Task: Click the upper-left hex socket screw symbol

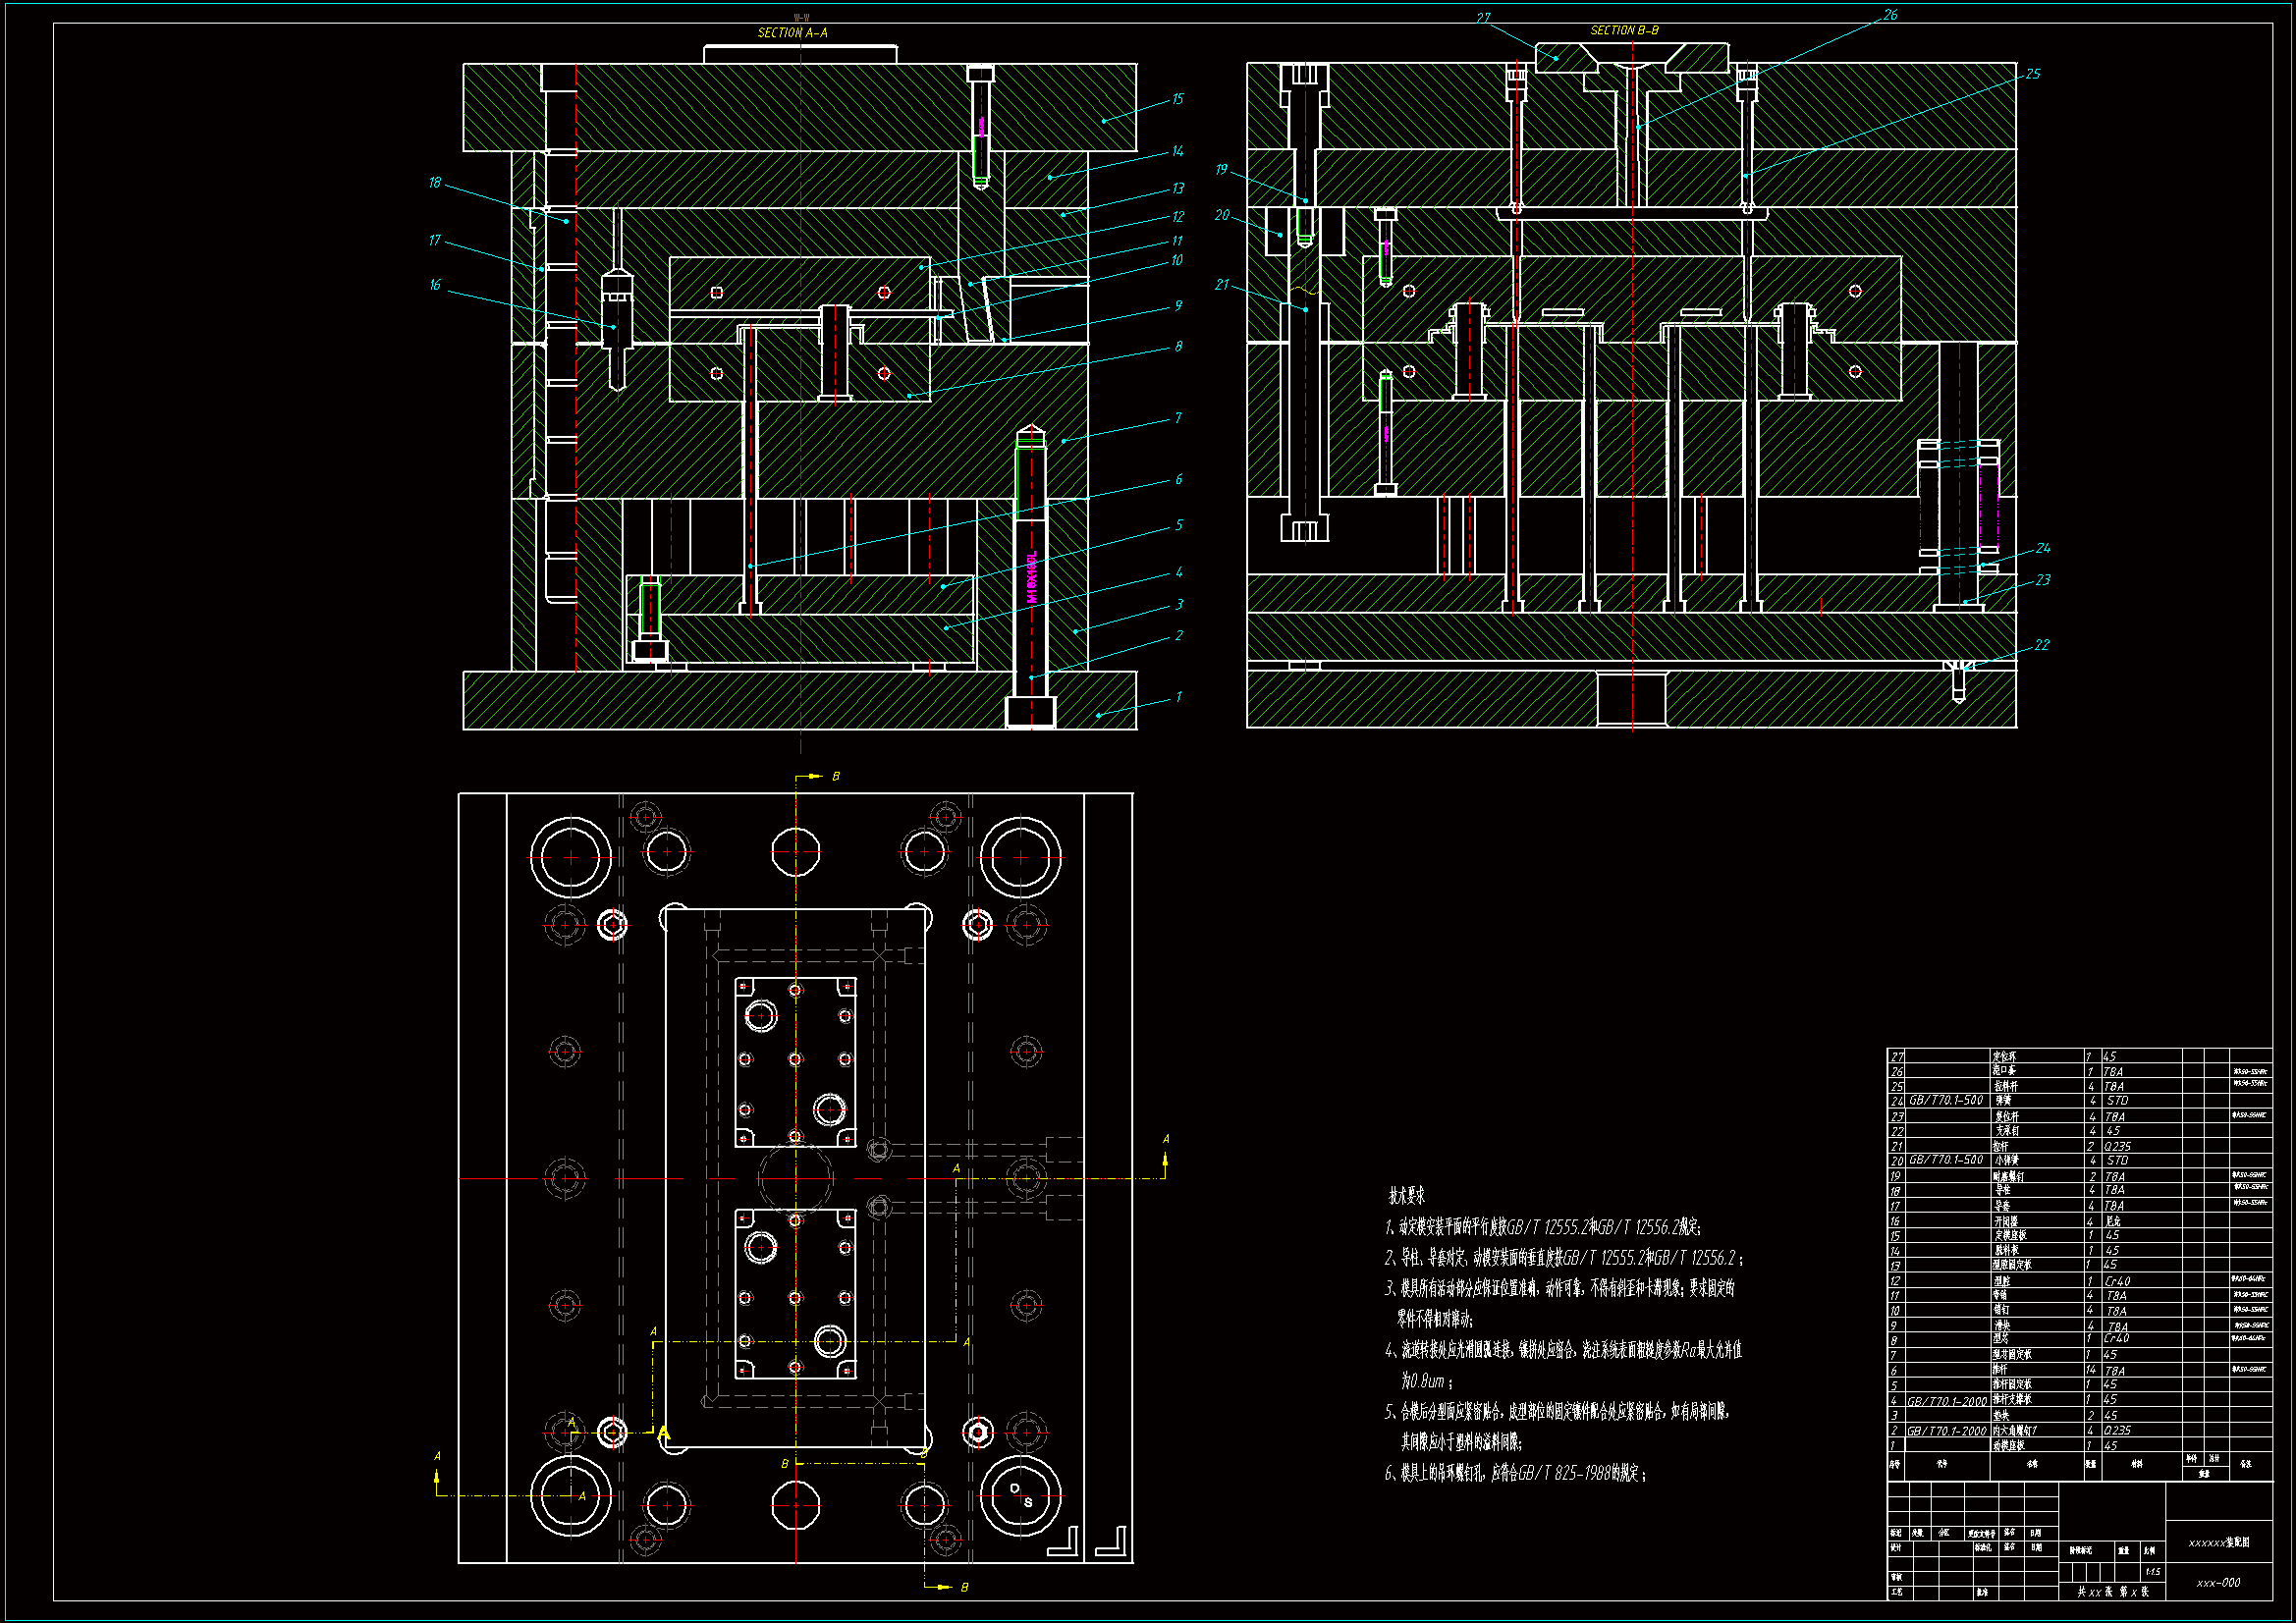Action: (x=612, y=925)
